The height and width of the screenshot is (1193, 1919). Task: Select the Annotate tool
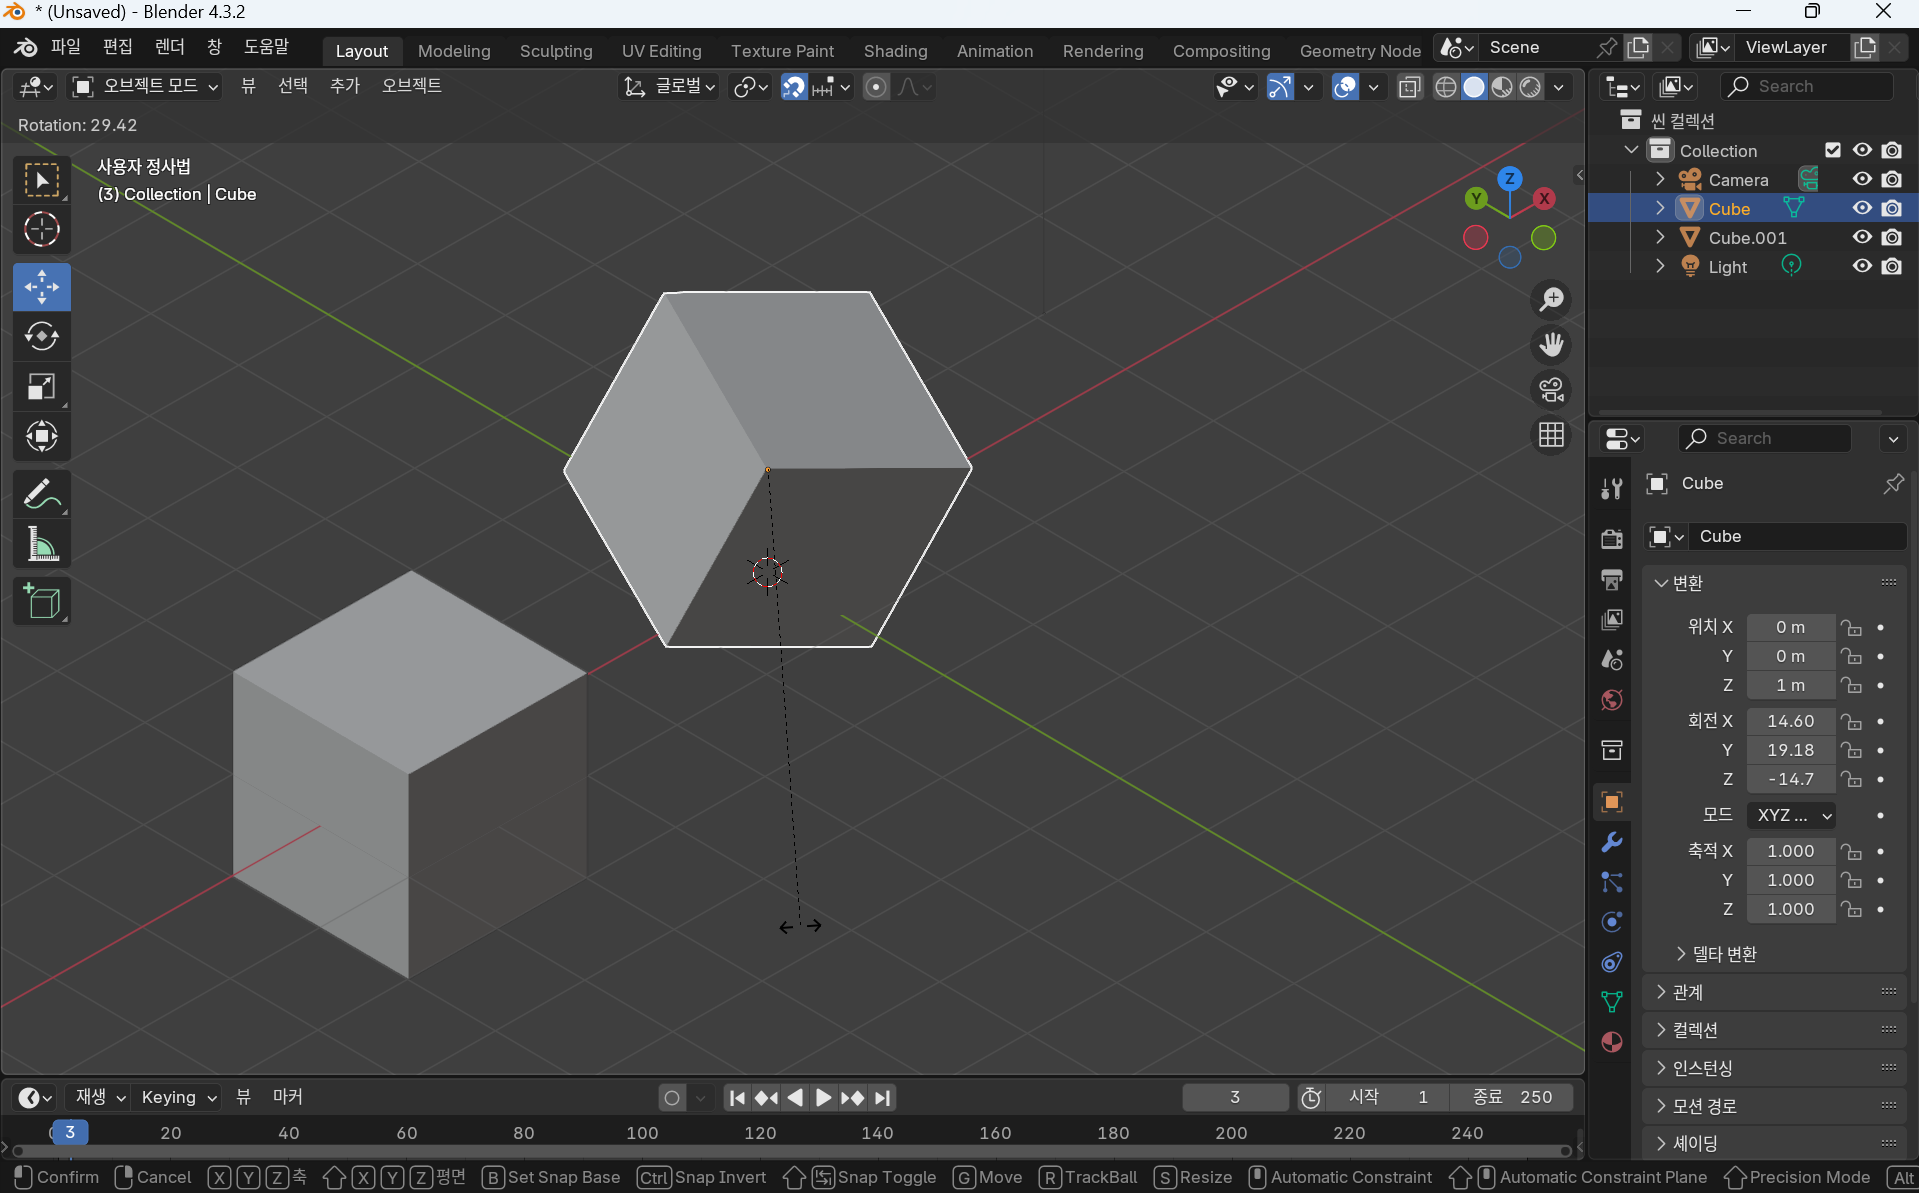coord(42,495)
